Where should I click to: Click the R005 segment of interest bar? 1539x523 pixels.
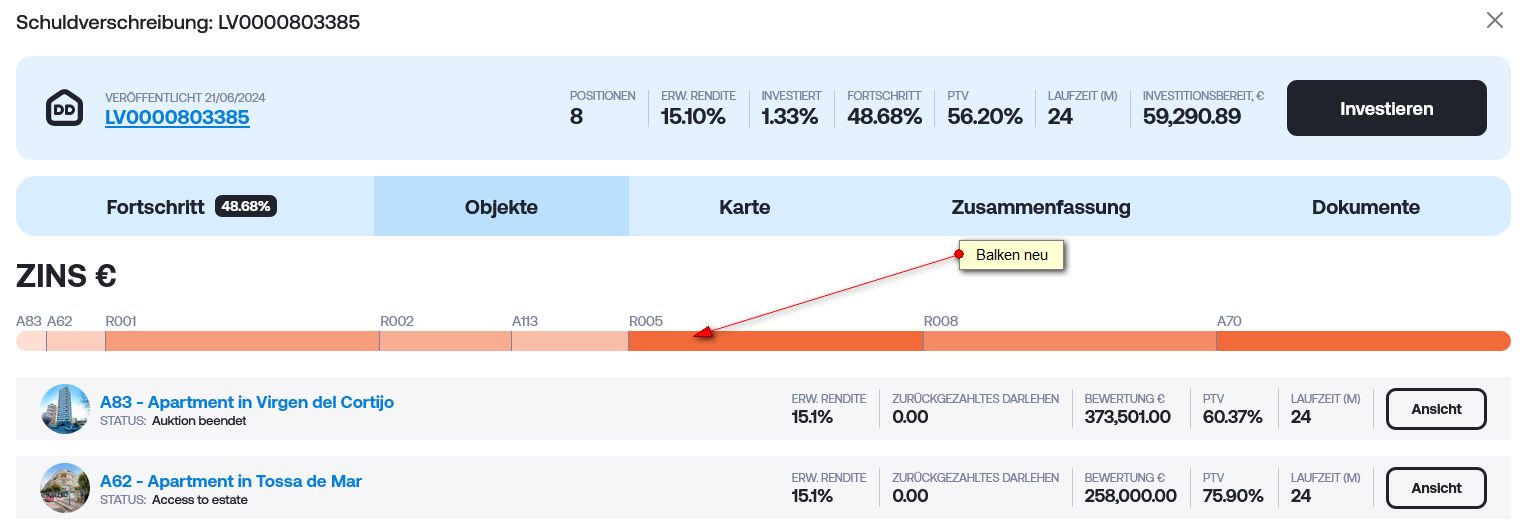pos(775,341)
